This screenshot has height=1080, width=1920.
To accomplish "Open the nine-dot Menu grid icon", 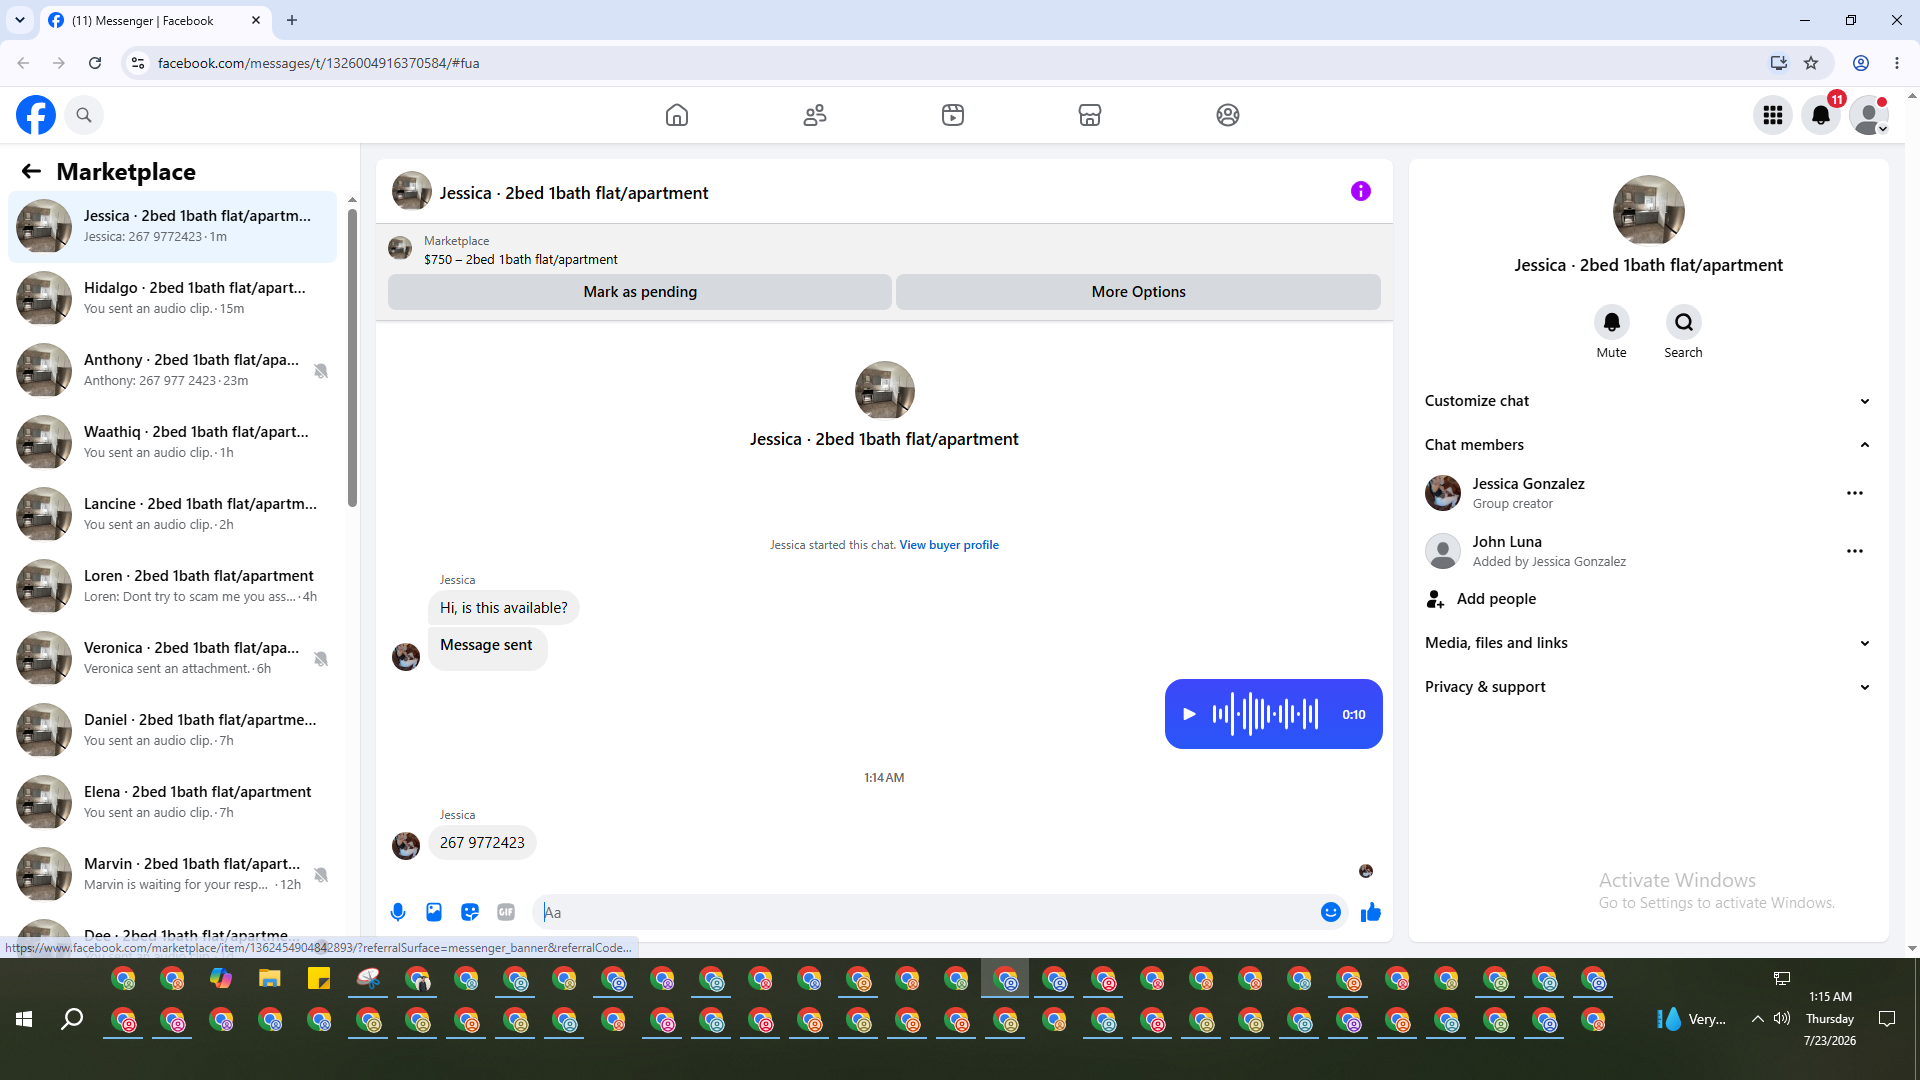I will 1773,115.
